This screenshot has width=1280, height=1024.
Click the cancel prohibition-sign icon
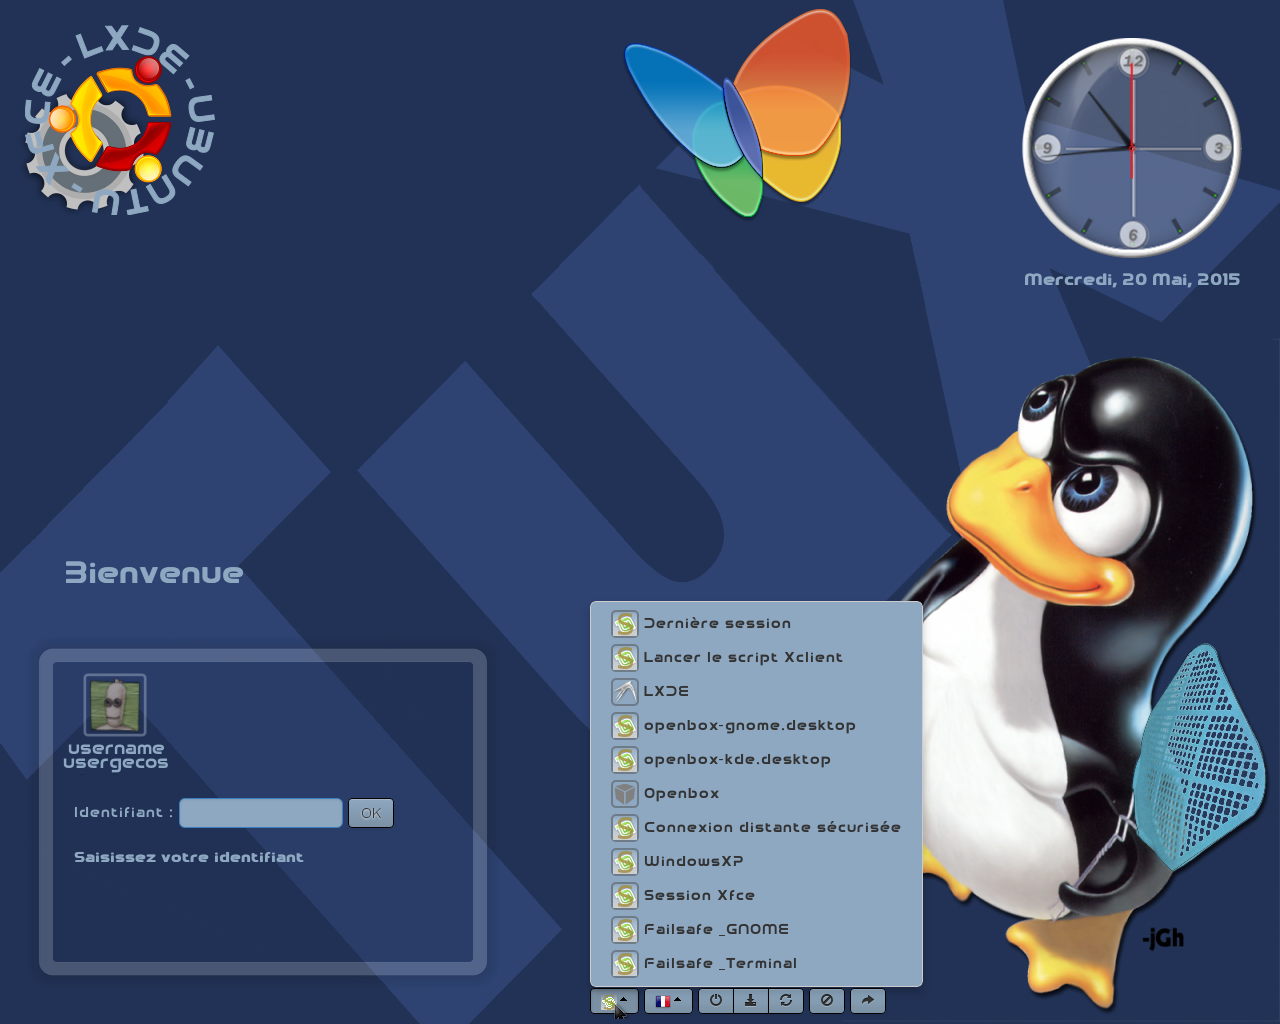click(827, 1000)
